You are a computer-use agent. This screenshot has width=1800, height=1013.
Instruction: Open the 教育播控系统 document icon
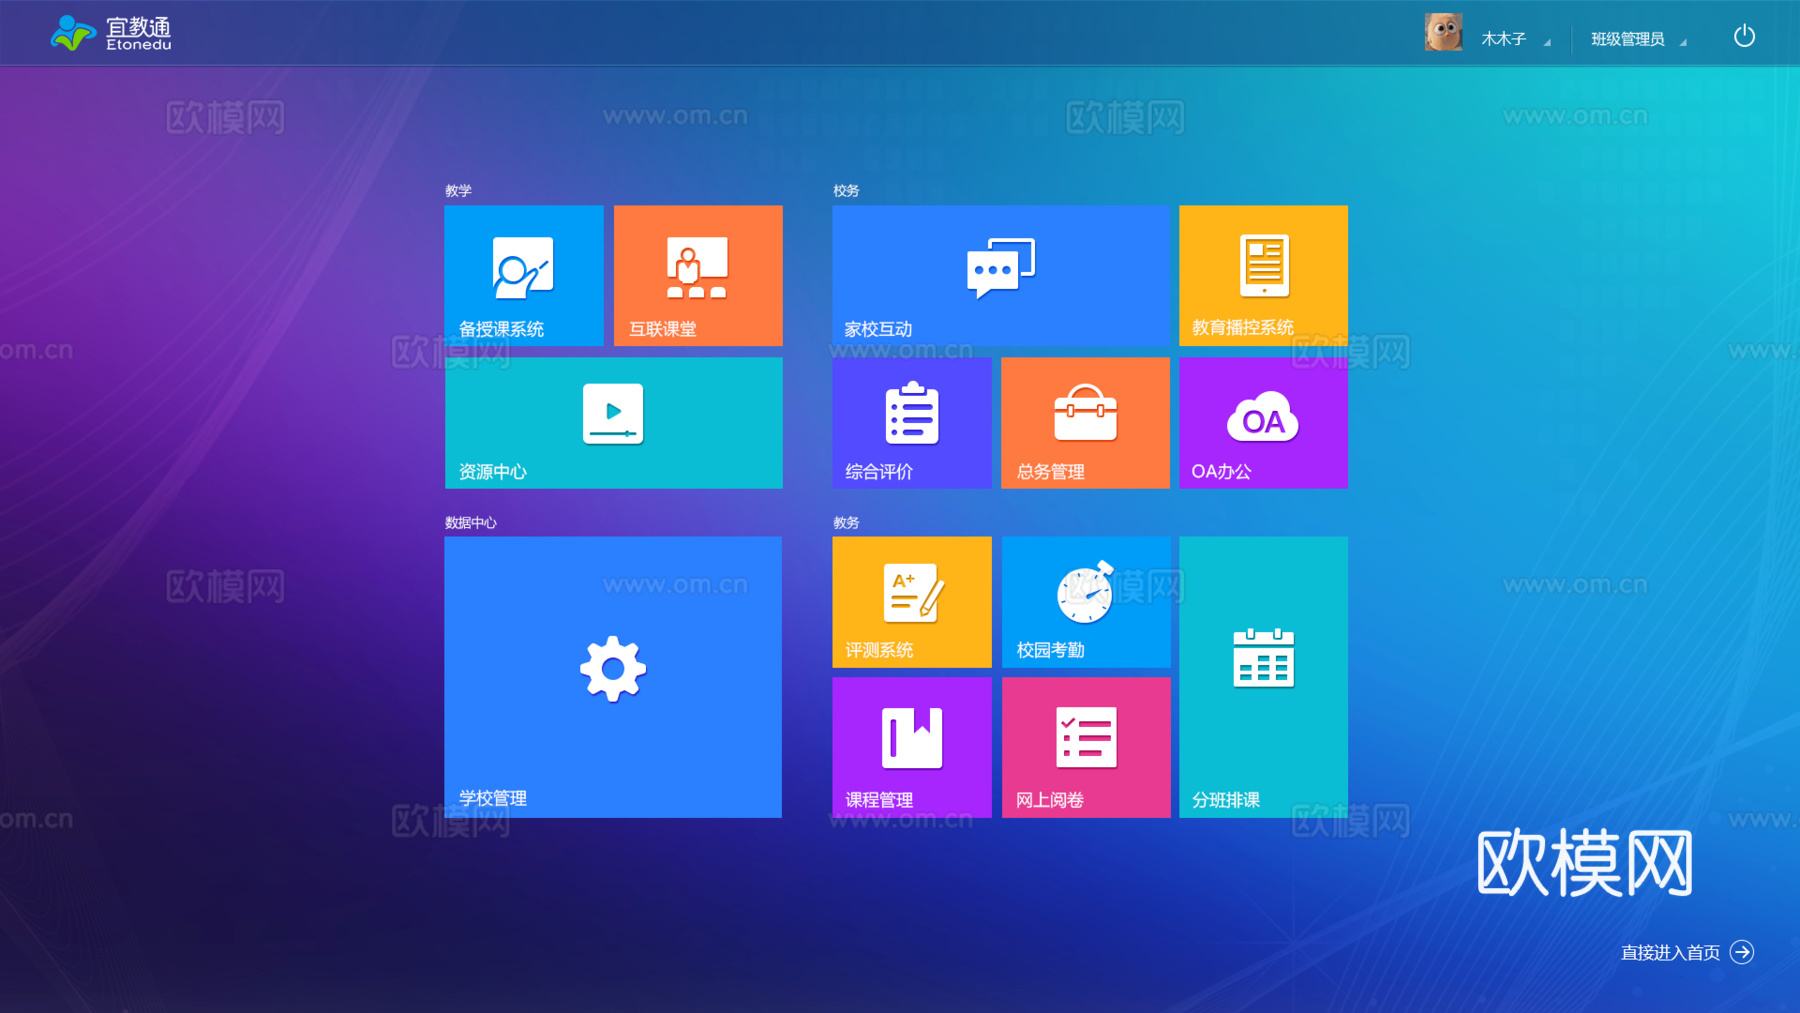pyautogui.click(x=1264, y=266)
